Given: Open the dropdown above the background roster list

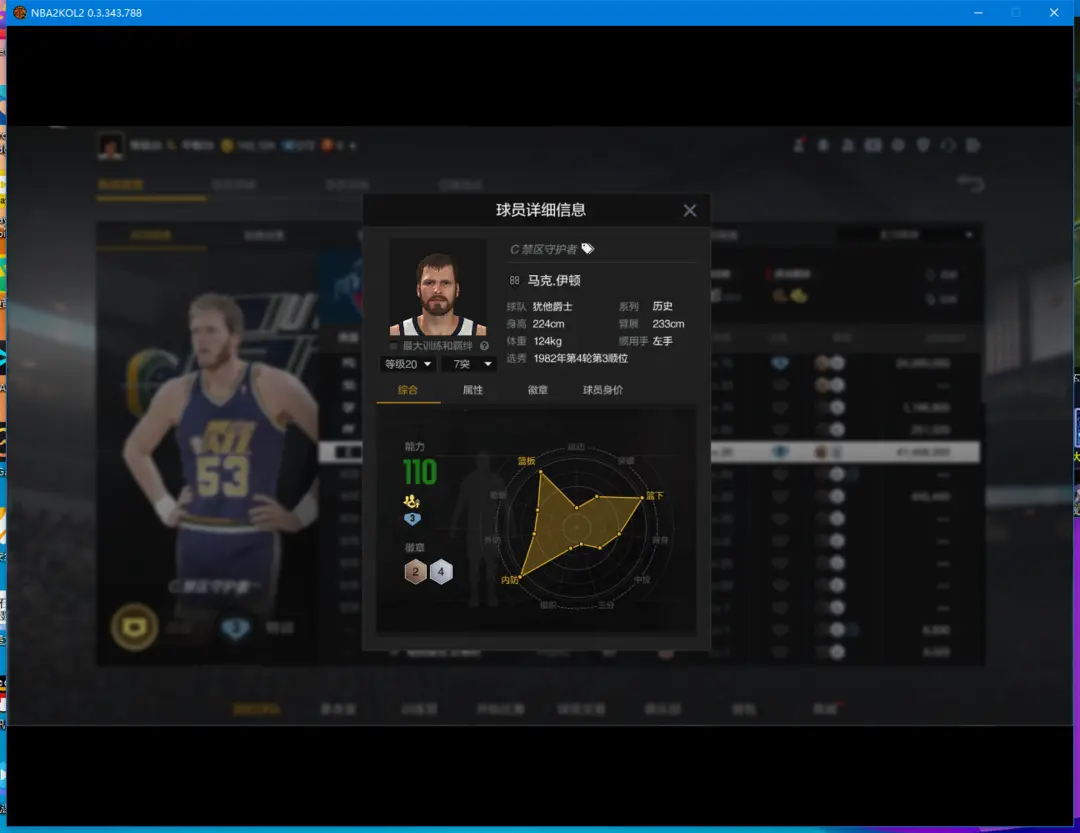Looking at the screenshot, I should [x=909, y=235].
